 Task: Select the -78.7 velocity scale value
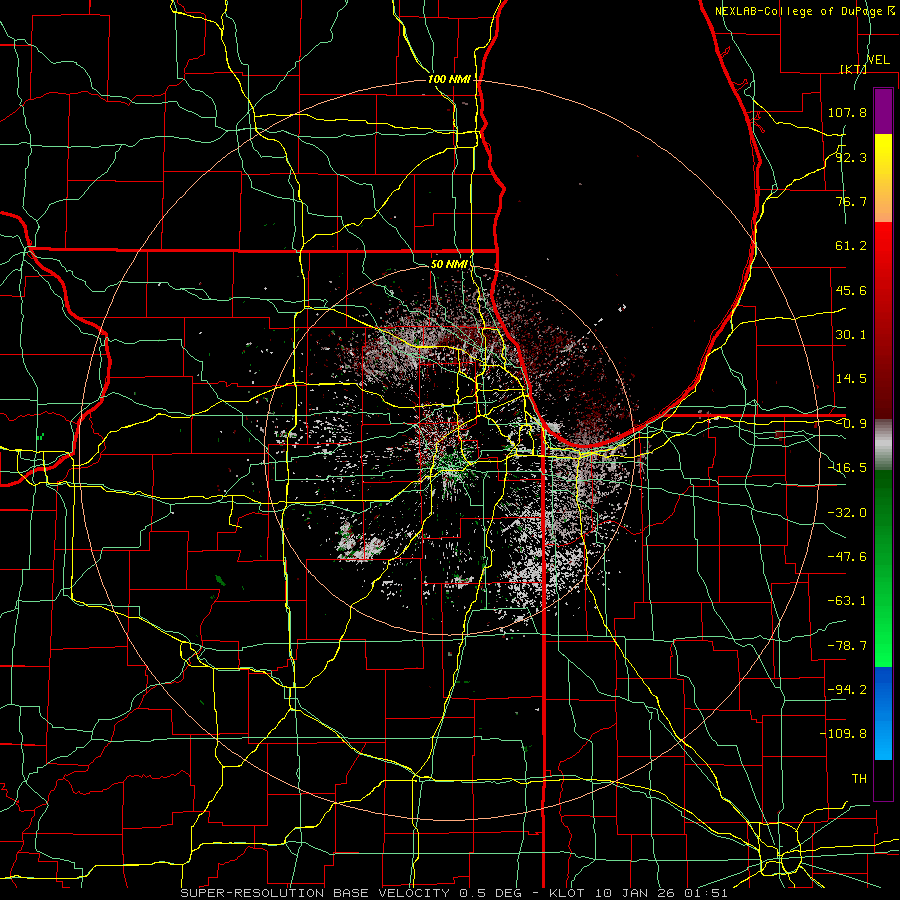(847, 646)
